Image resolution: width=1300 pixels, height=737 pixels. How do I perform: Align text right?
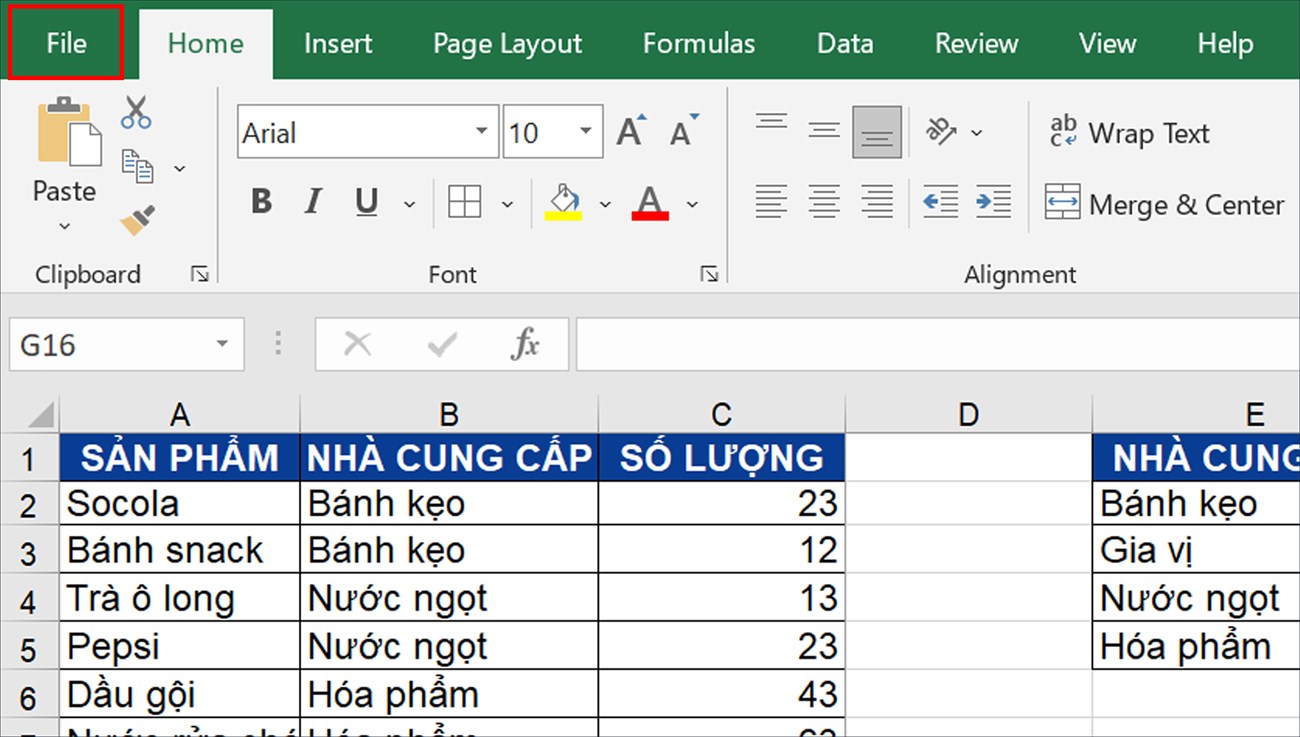877,202
